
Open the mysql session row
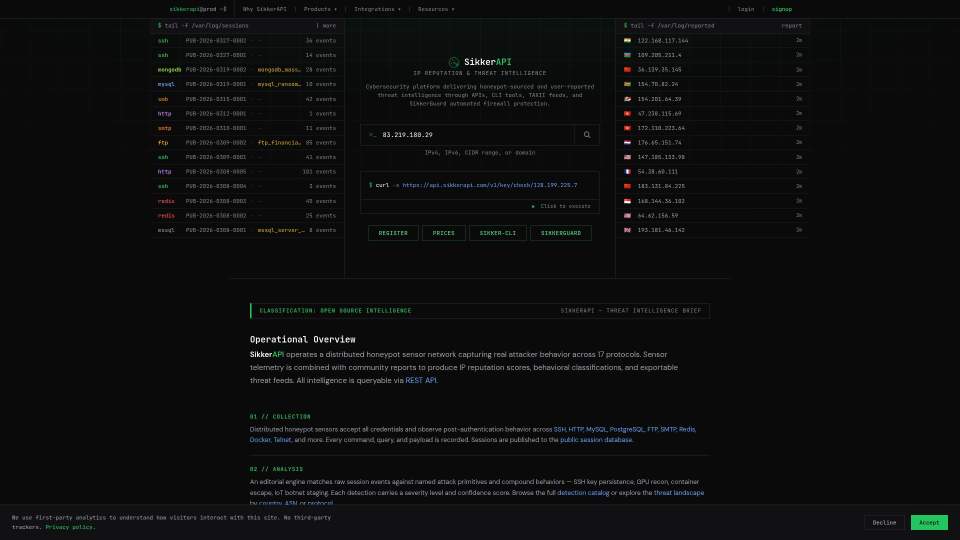(x=247, y=84)
